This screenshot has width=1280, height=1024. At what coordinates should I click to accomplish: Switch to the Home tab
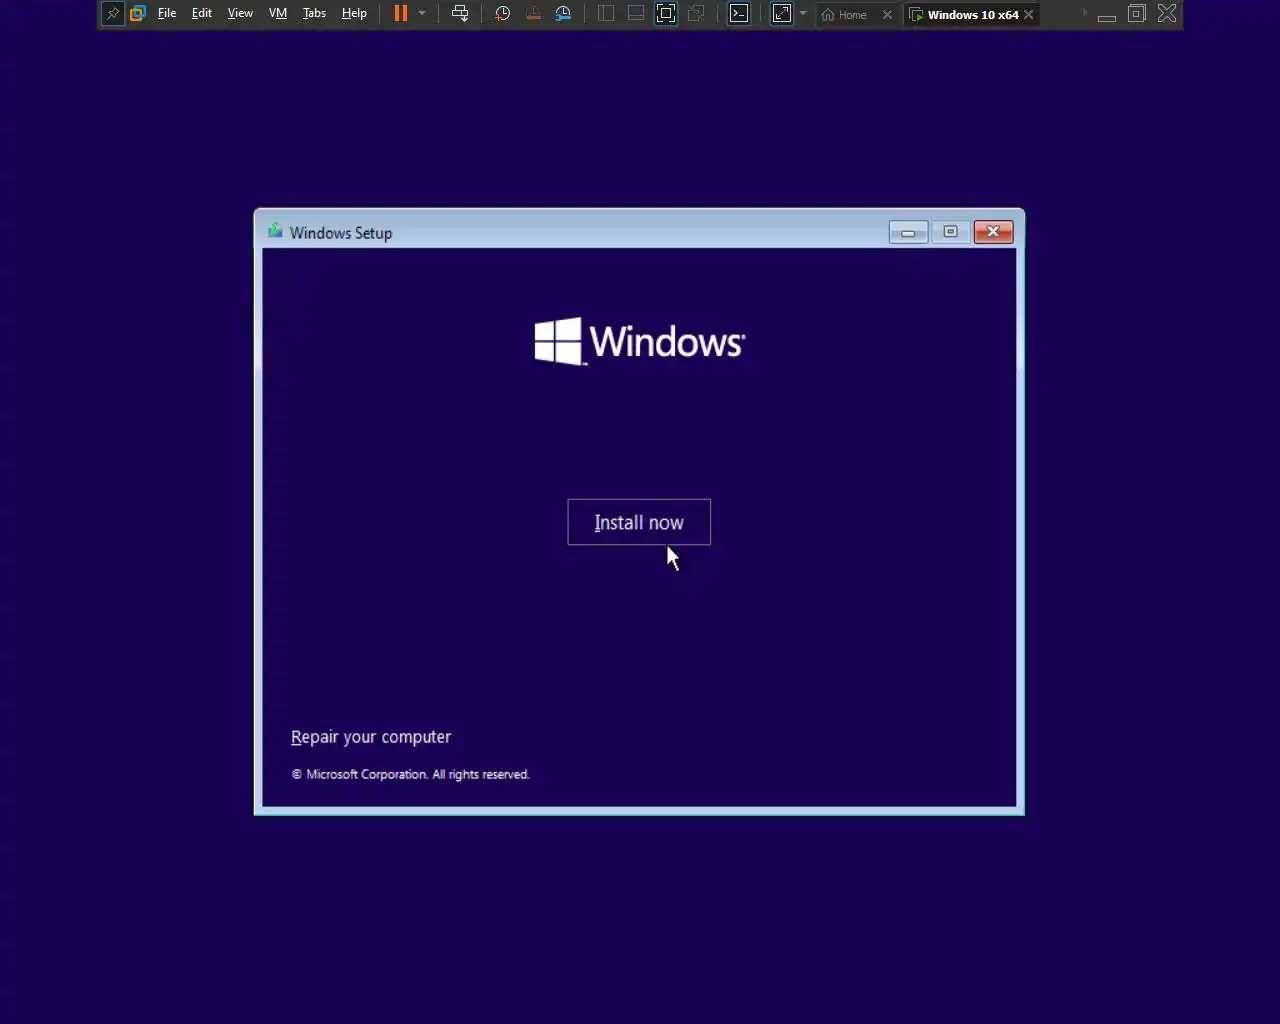pyautogui.click(x=845, y=14)
